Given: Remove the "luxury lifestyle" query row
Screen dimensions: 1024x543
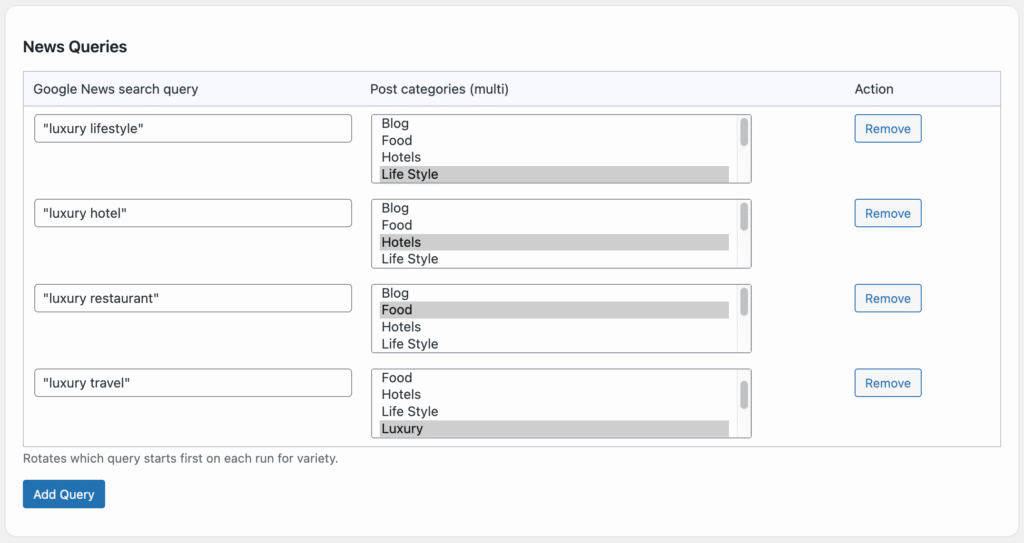Looking at the screenshot, I should pyautogui.click(x=887, y=129).
